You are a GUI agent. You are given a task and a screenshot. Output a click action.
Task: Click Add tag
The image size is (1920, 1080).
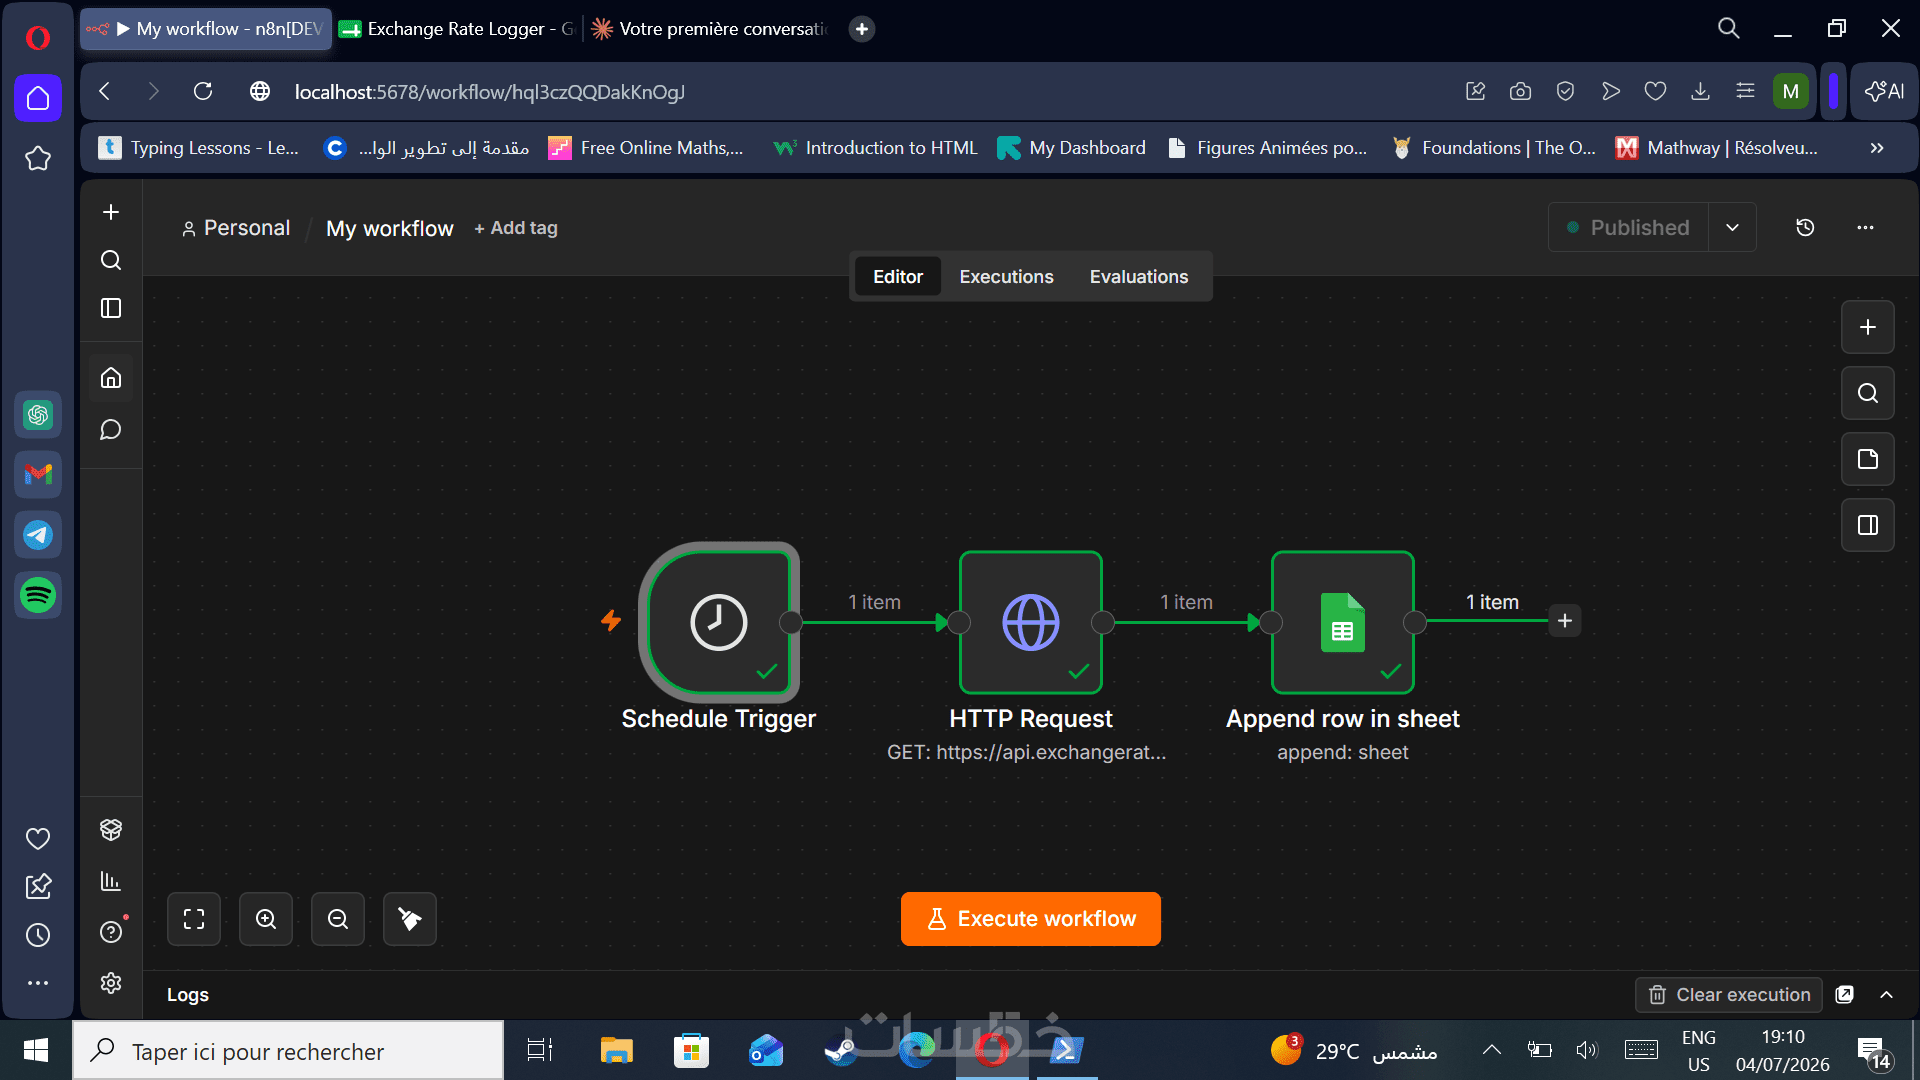coord(516,228)
